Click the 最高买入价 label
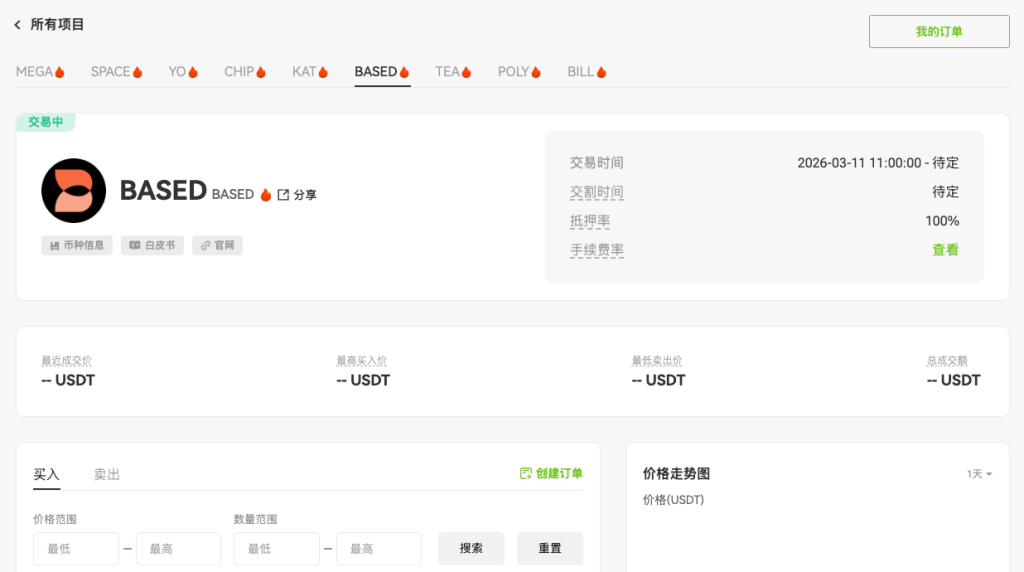 (362, 360)
